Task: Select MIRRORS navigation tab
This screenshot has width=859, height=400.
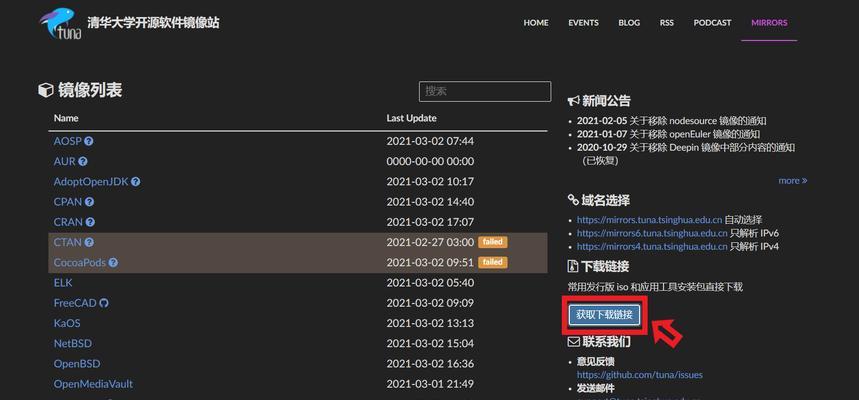Action: pyautogui.click(x=769, y=22)
